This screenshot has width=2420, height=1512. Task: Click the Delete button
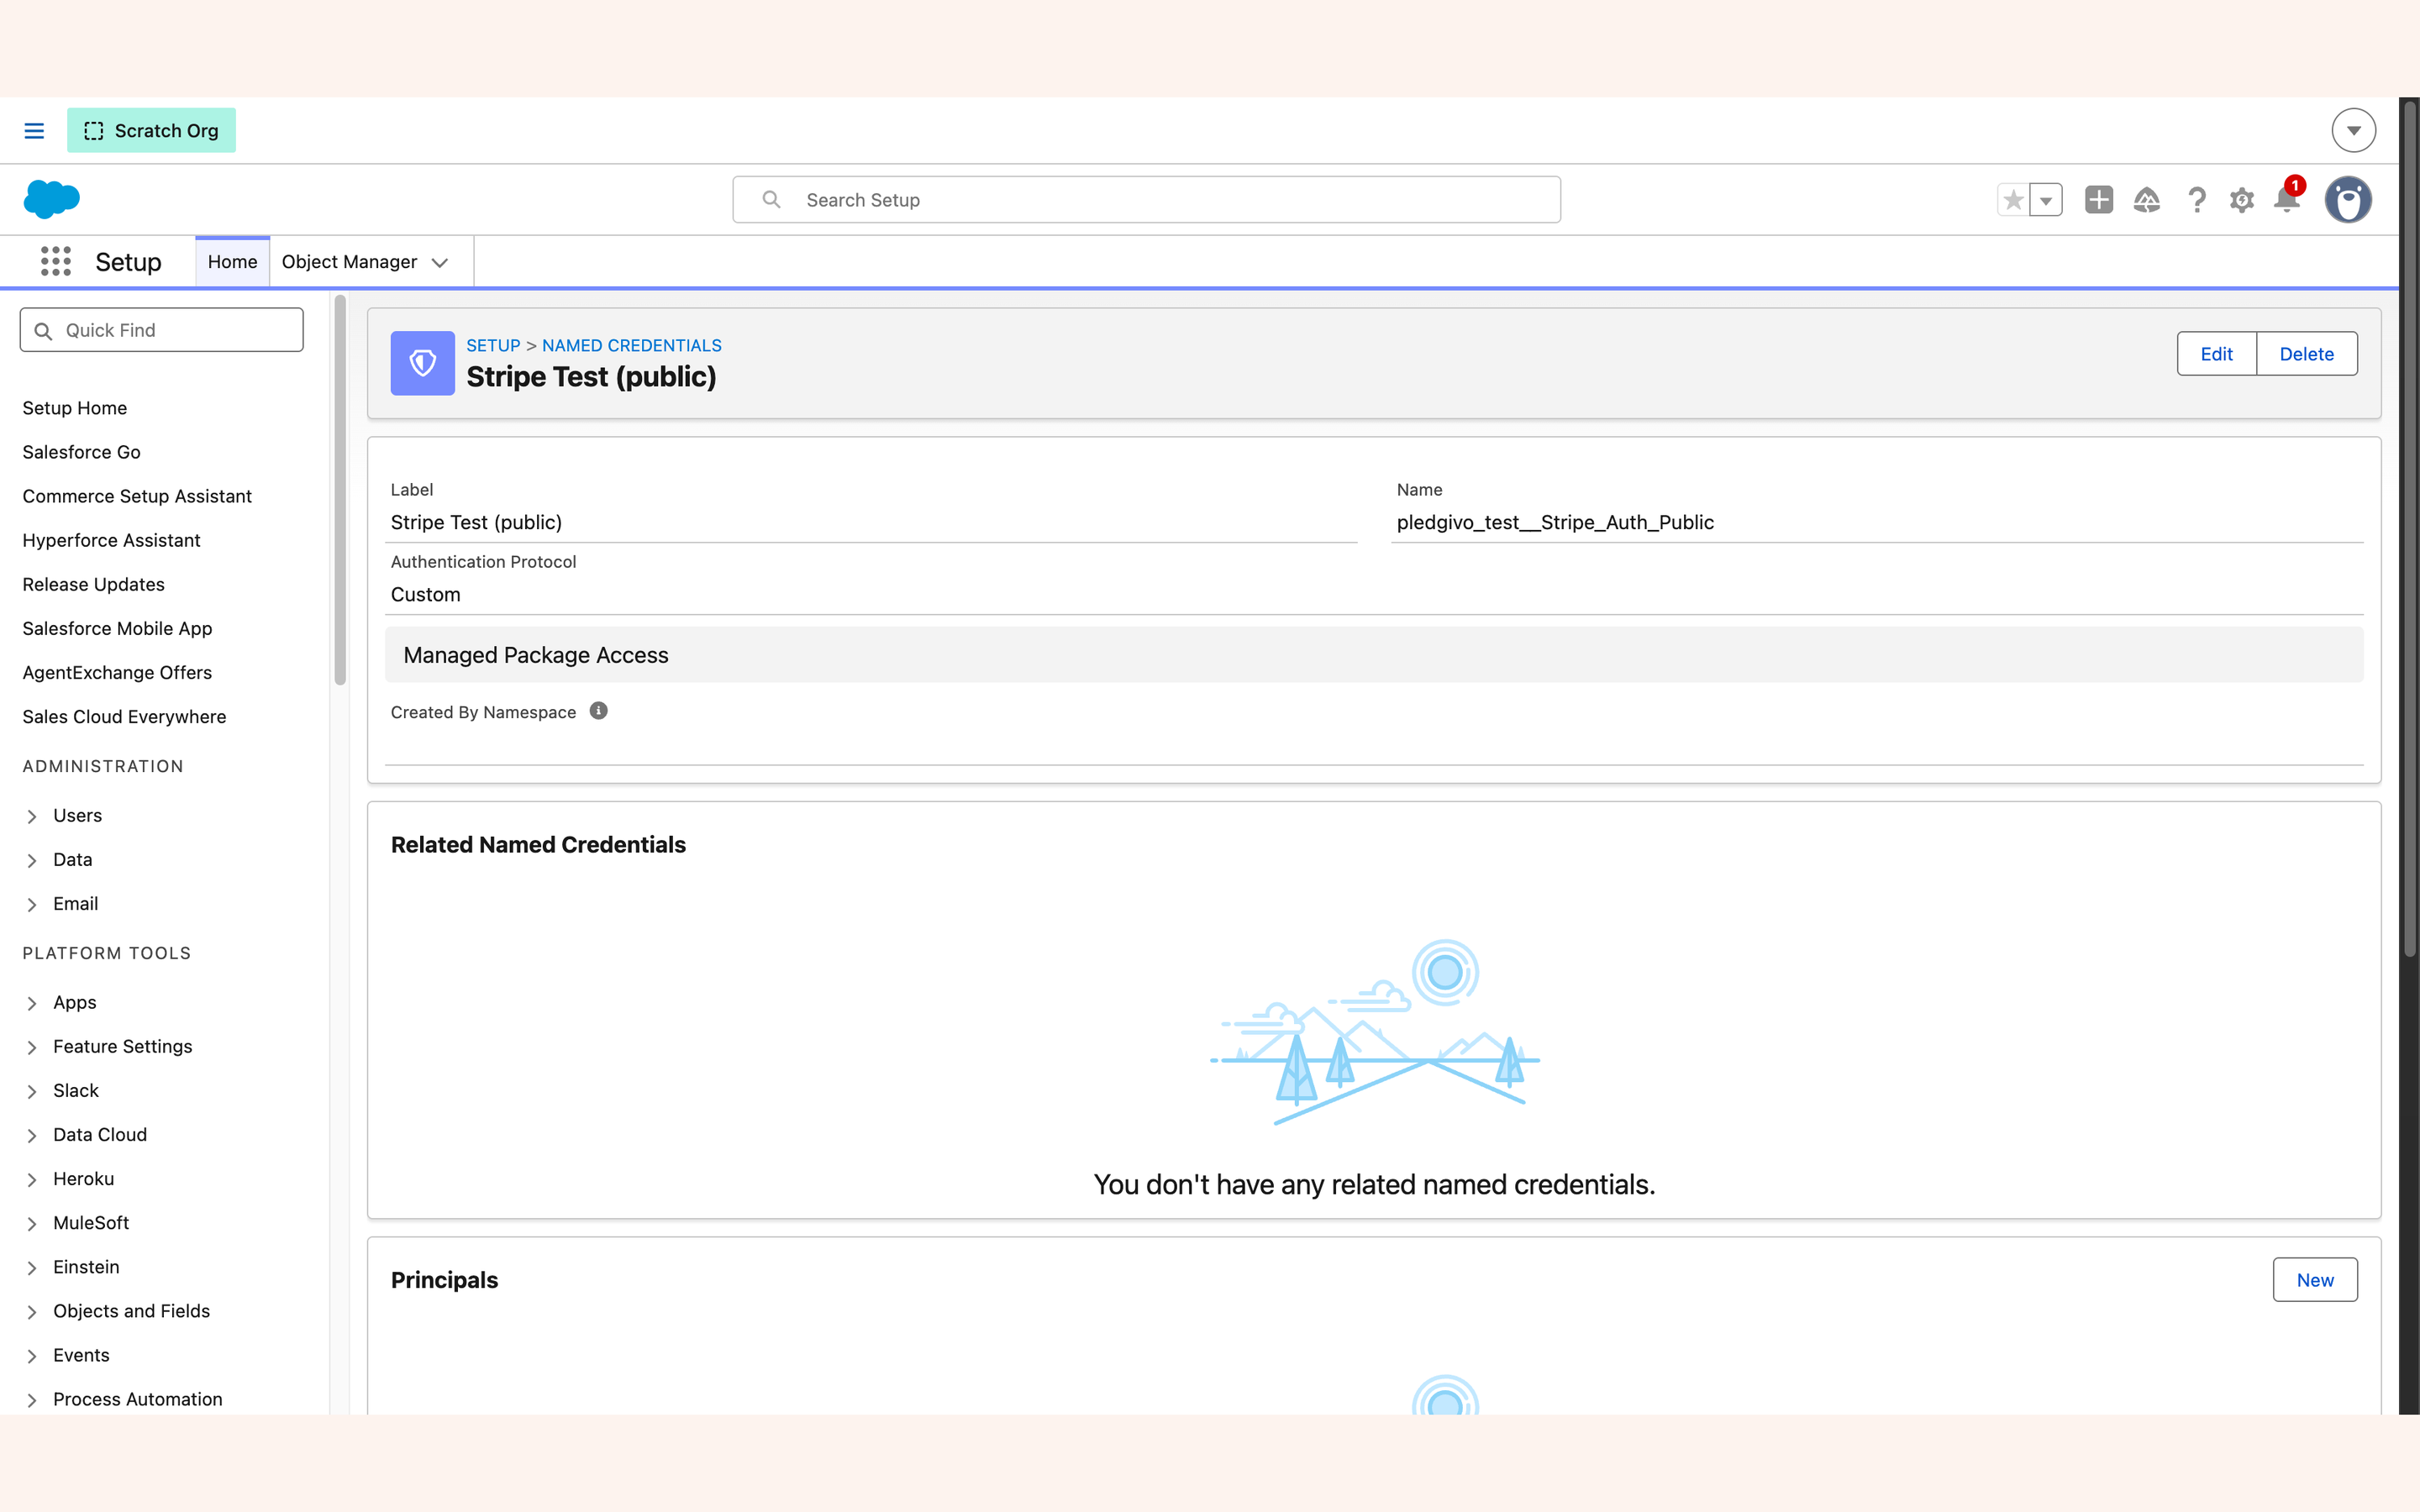(x=2306, y=354)
